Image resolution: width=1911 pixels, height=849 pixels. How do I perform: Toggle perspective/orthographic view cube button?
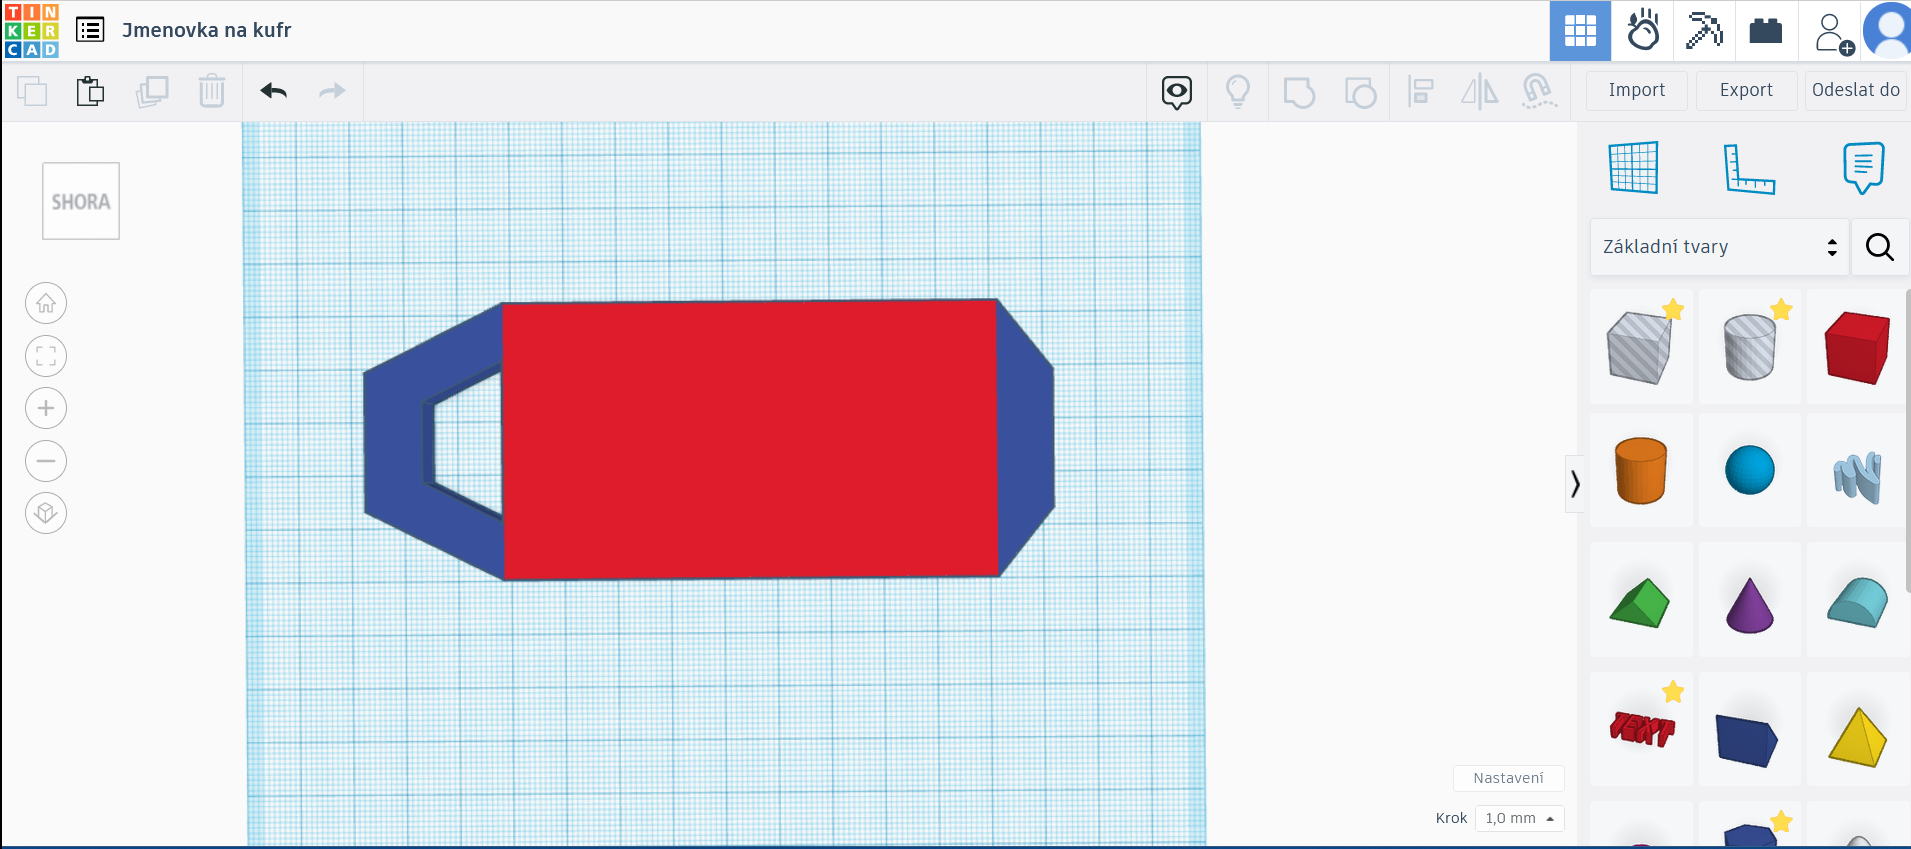(46, 513)
